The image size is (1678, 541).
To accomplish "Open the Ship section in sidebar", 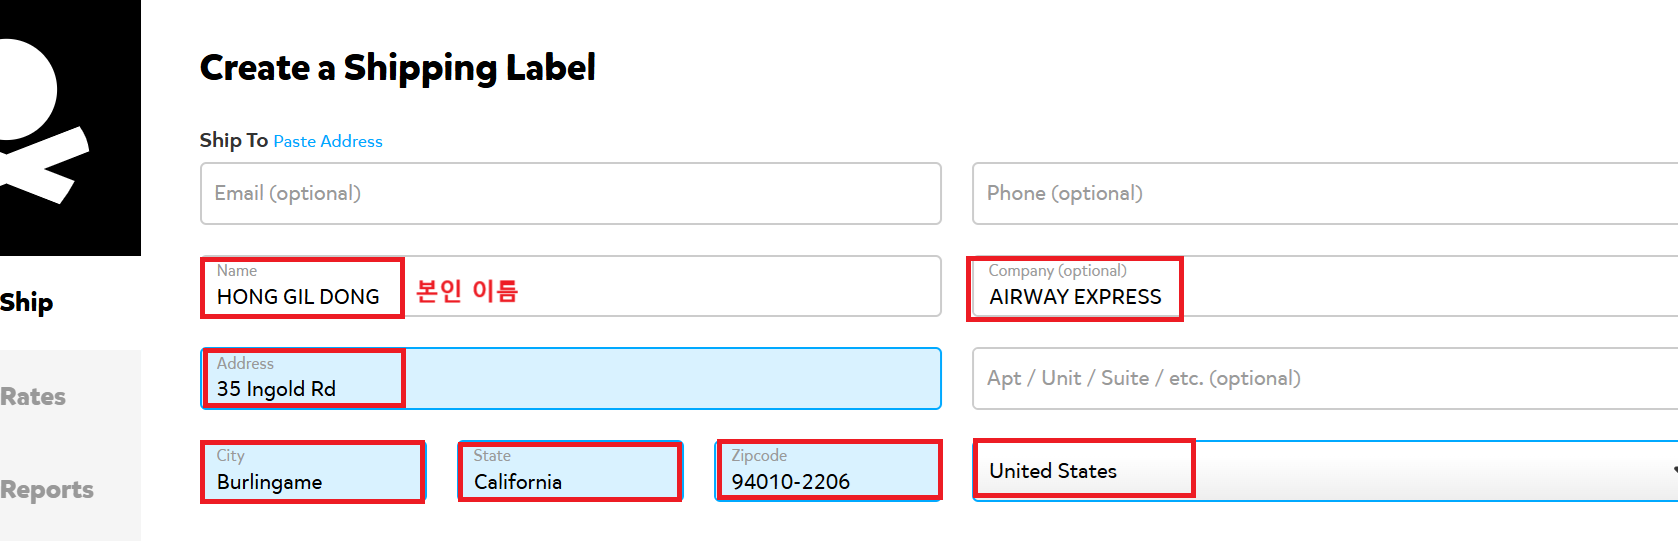I will point(28,302).
